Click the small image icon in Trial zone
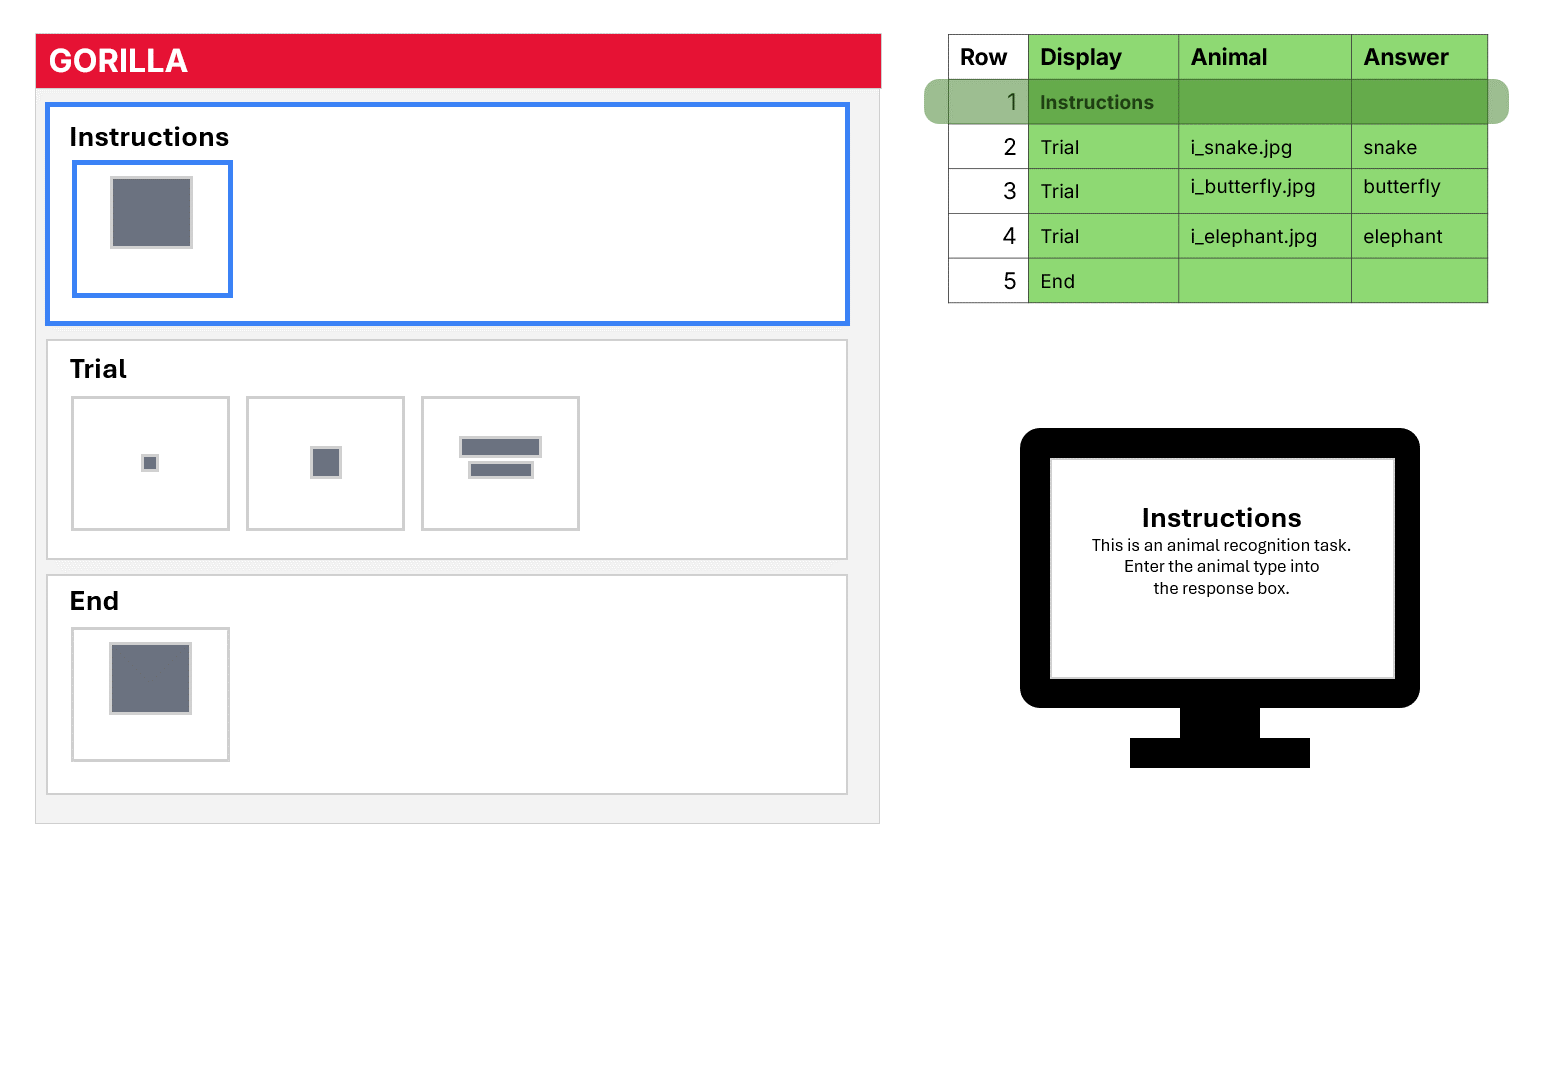This screenshot has height=1080, width=1546. 149,462
